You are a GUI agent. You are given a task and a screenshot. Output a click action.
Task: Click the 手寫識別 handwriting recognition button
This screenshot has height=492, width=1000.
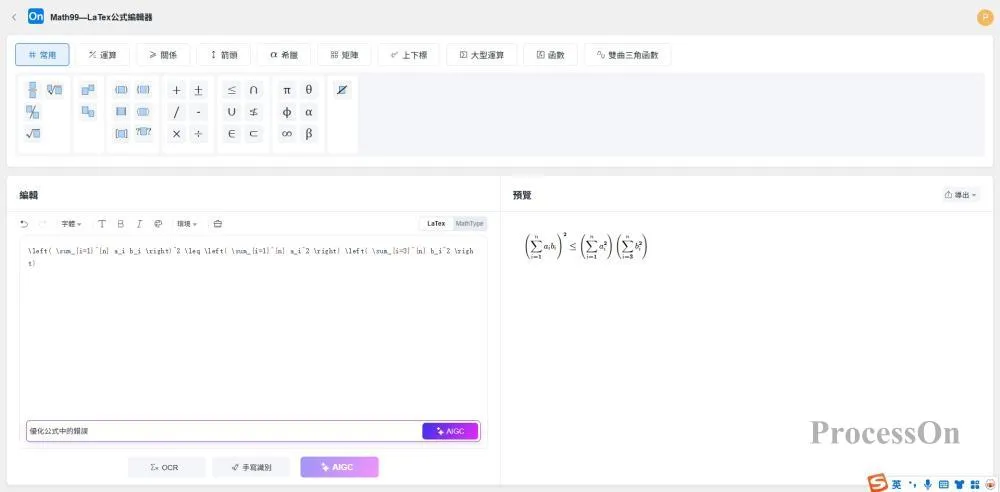[x=250, y=467]
